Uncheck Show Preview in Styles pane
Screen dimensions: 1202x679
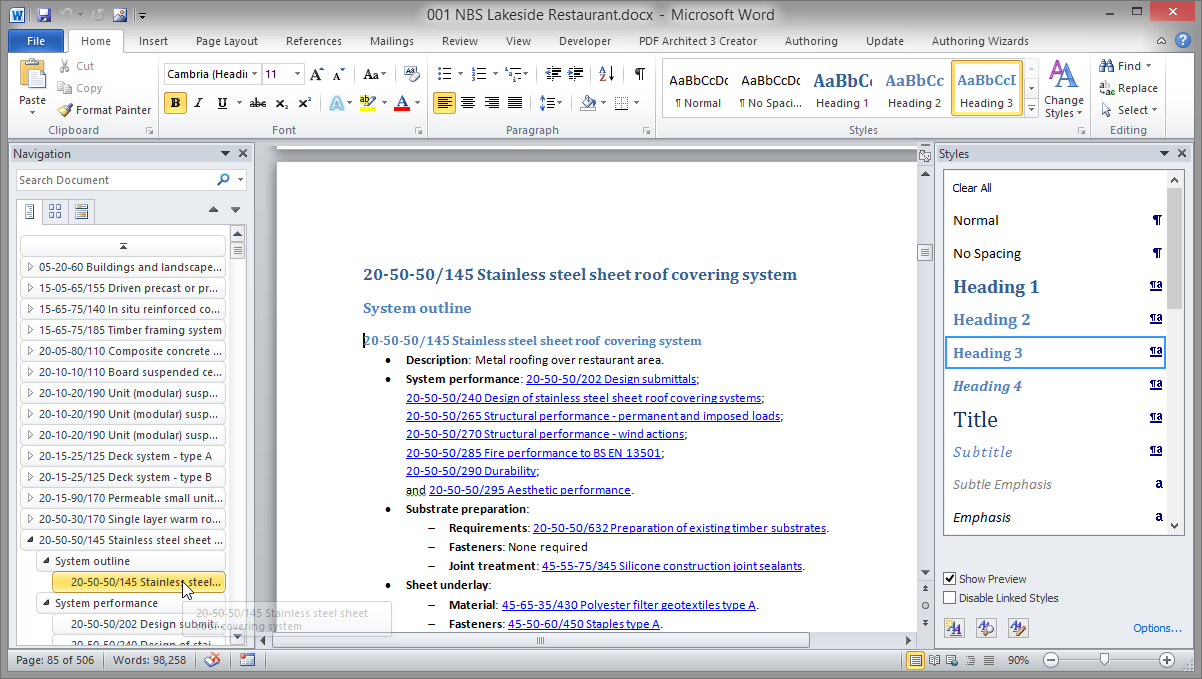point(949,578)
